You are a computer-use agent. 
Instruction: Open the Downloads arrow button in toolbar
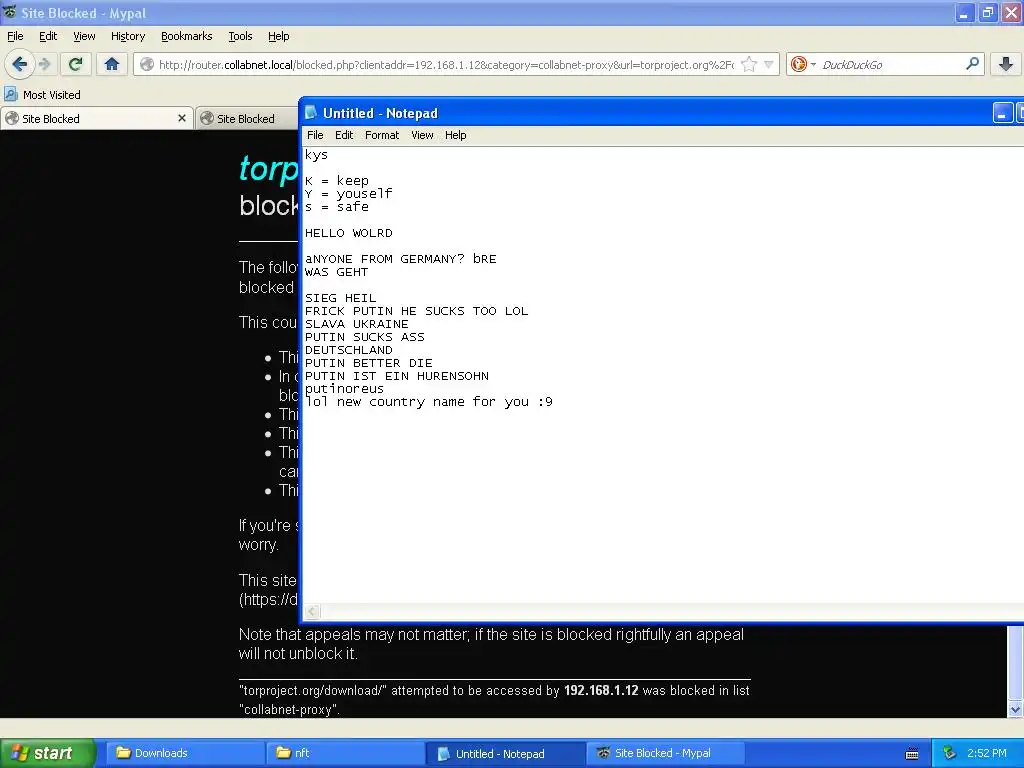[x=1006, y=64]
